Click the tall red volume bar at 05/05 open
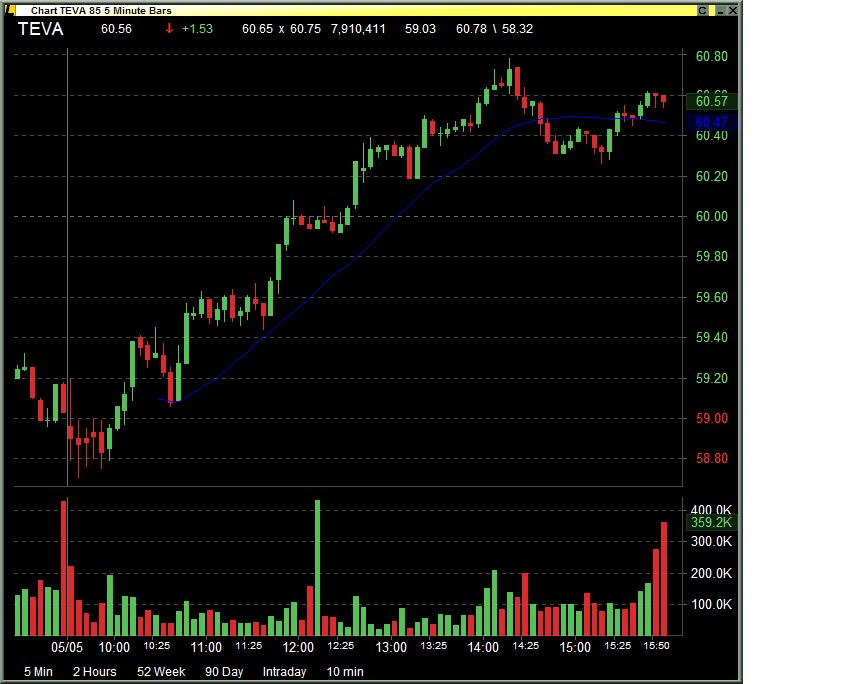 64,568
